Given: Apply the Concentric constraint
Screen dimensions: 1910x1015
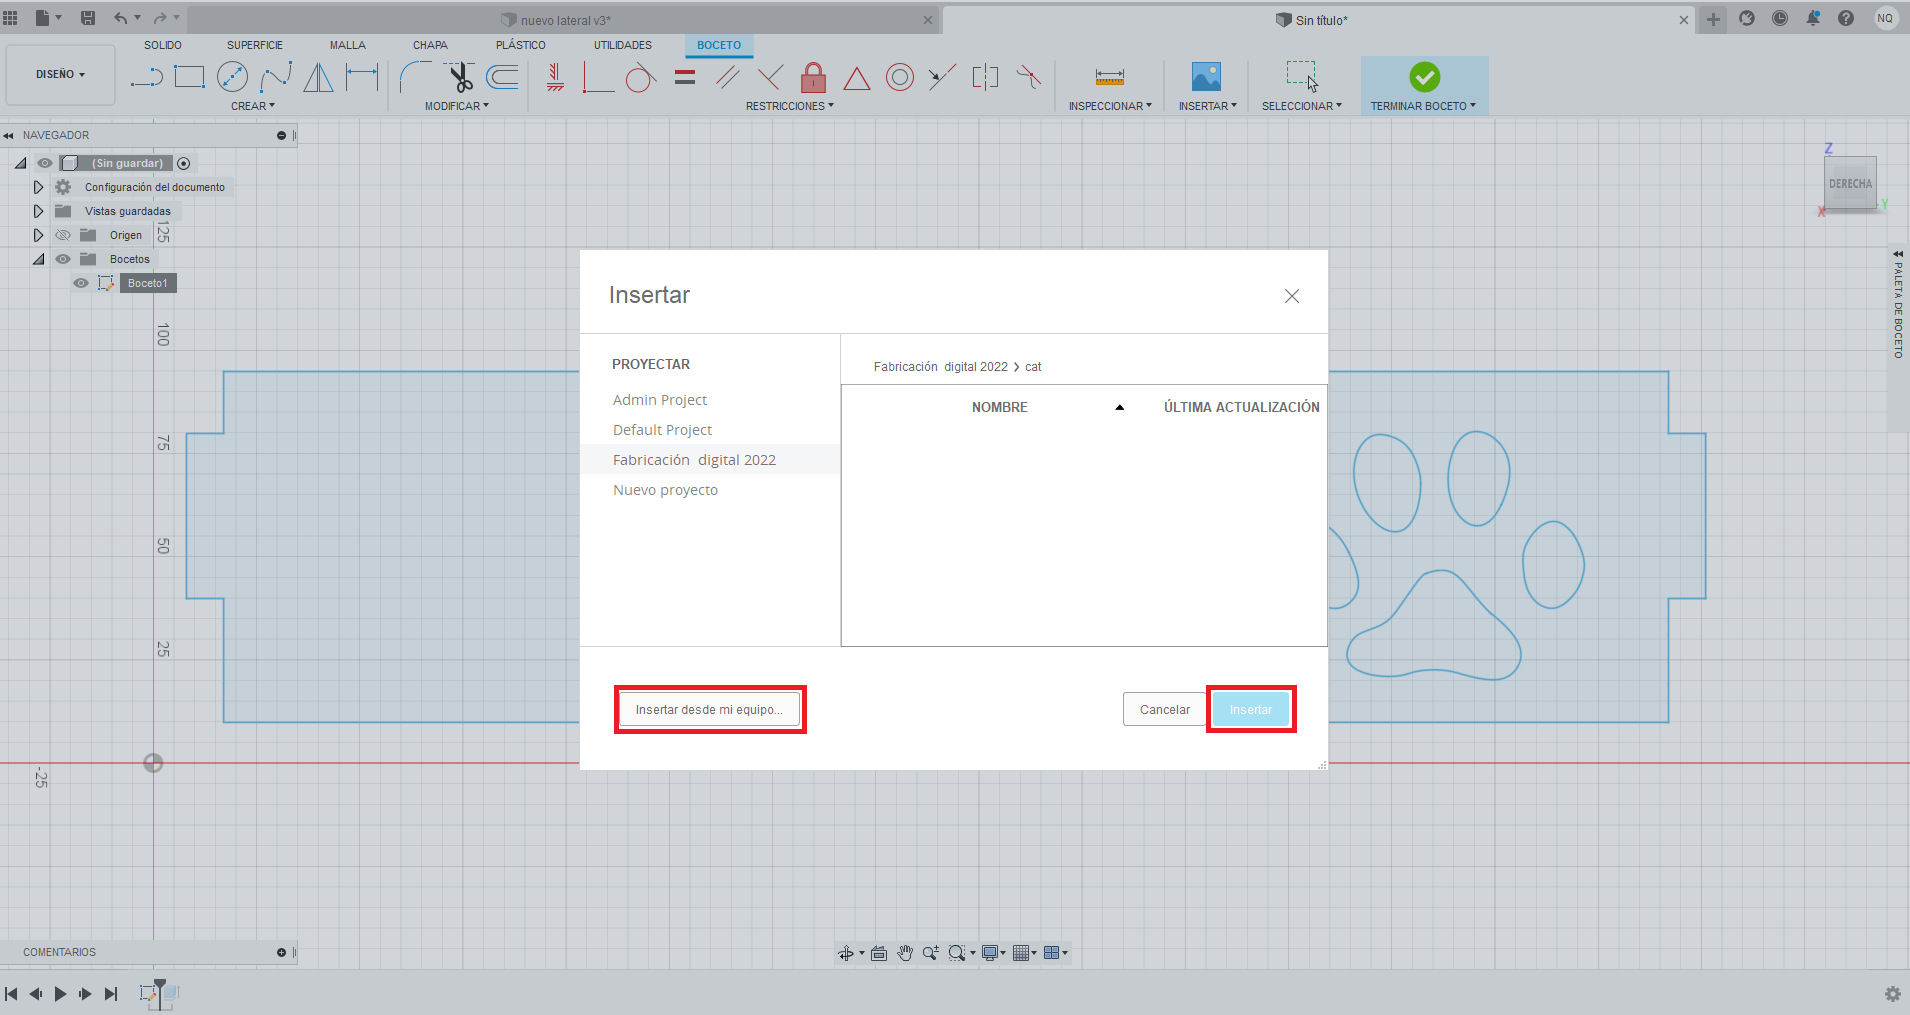Looking at the screenshot, I should coord(900,77).
